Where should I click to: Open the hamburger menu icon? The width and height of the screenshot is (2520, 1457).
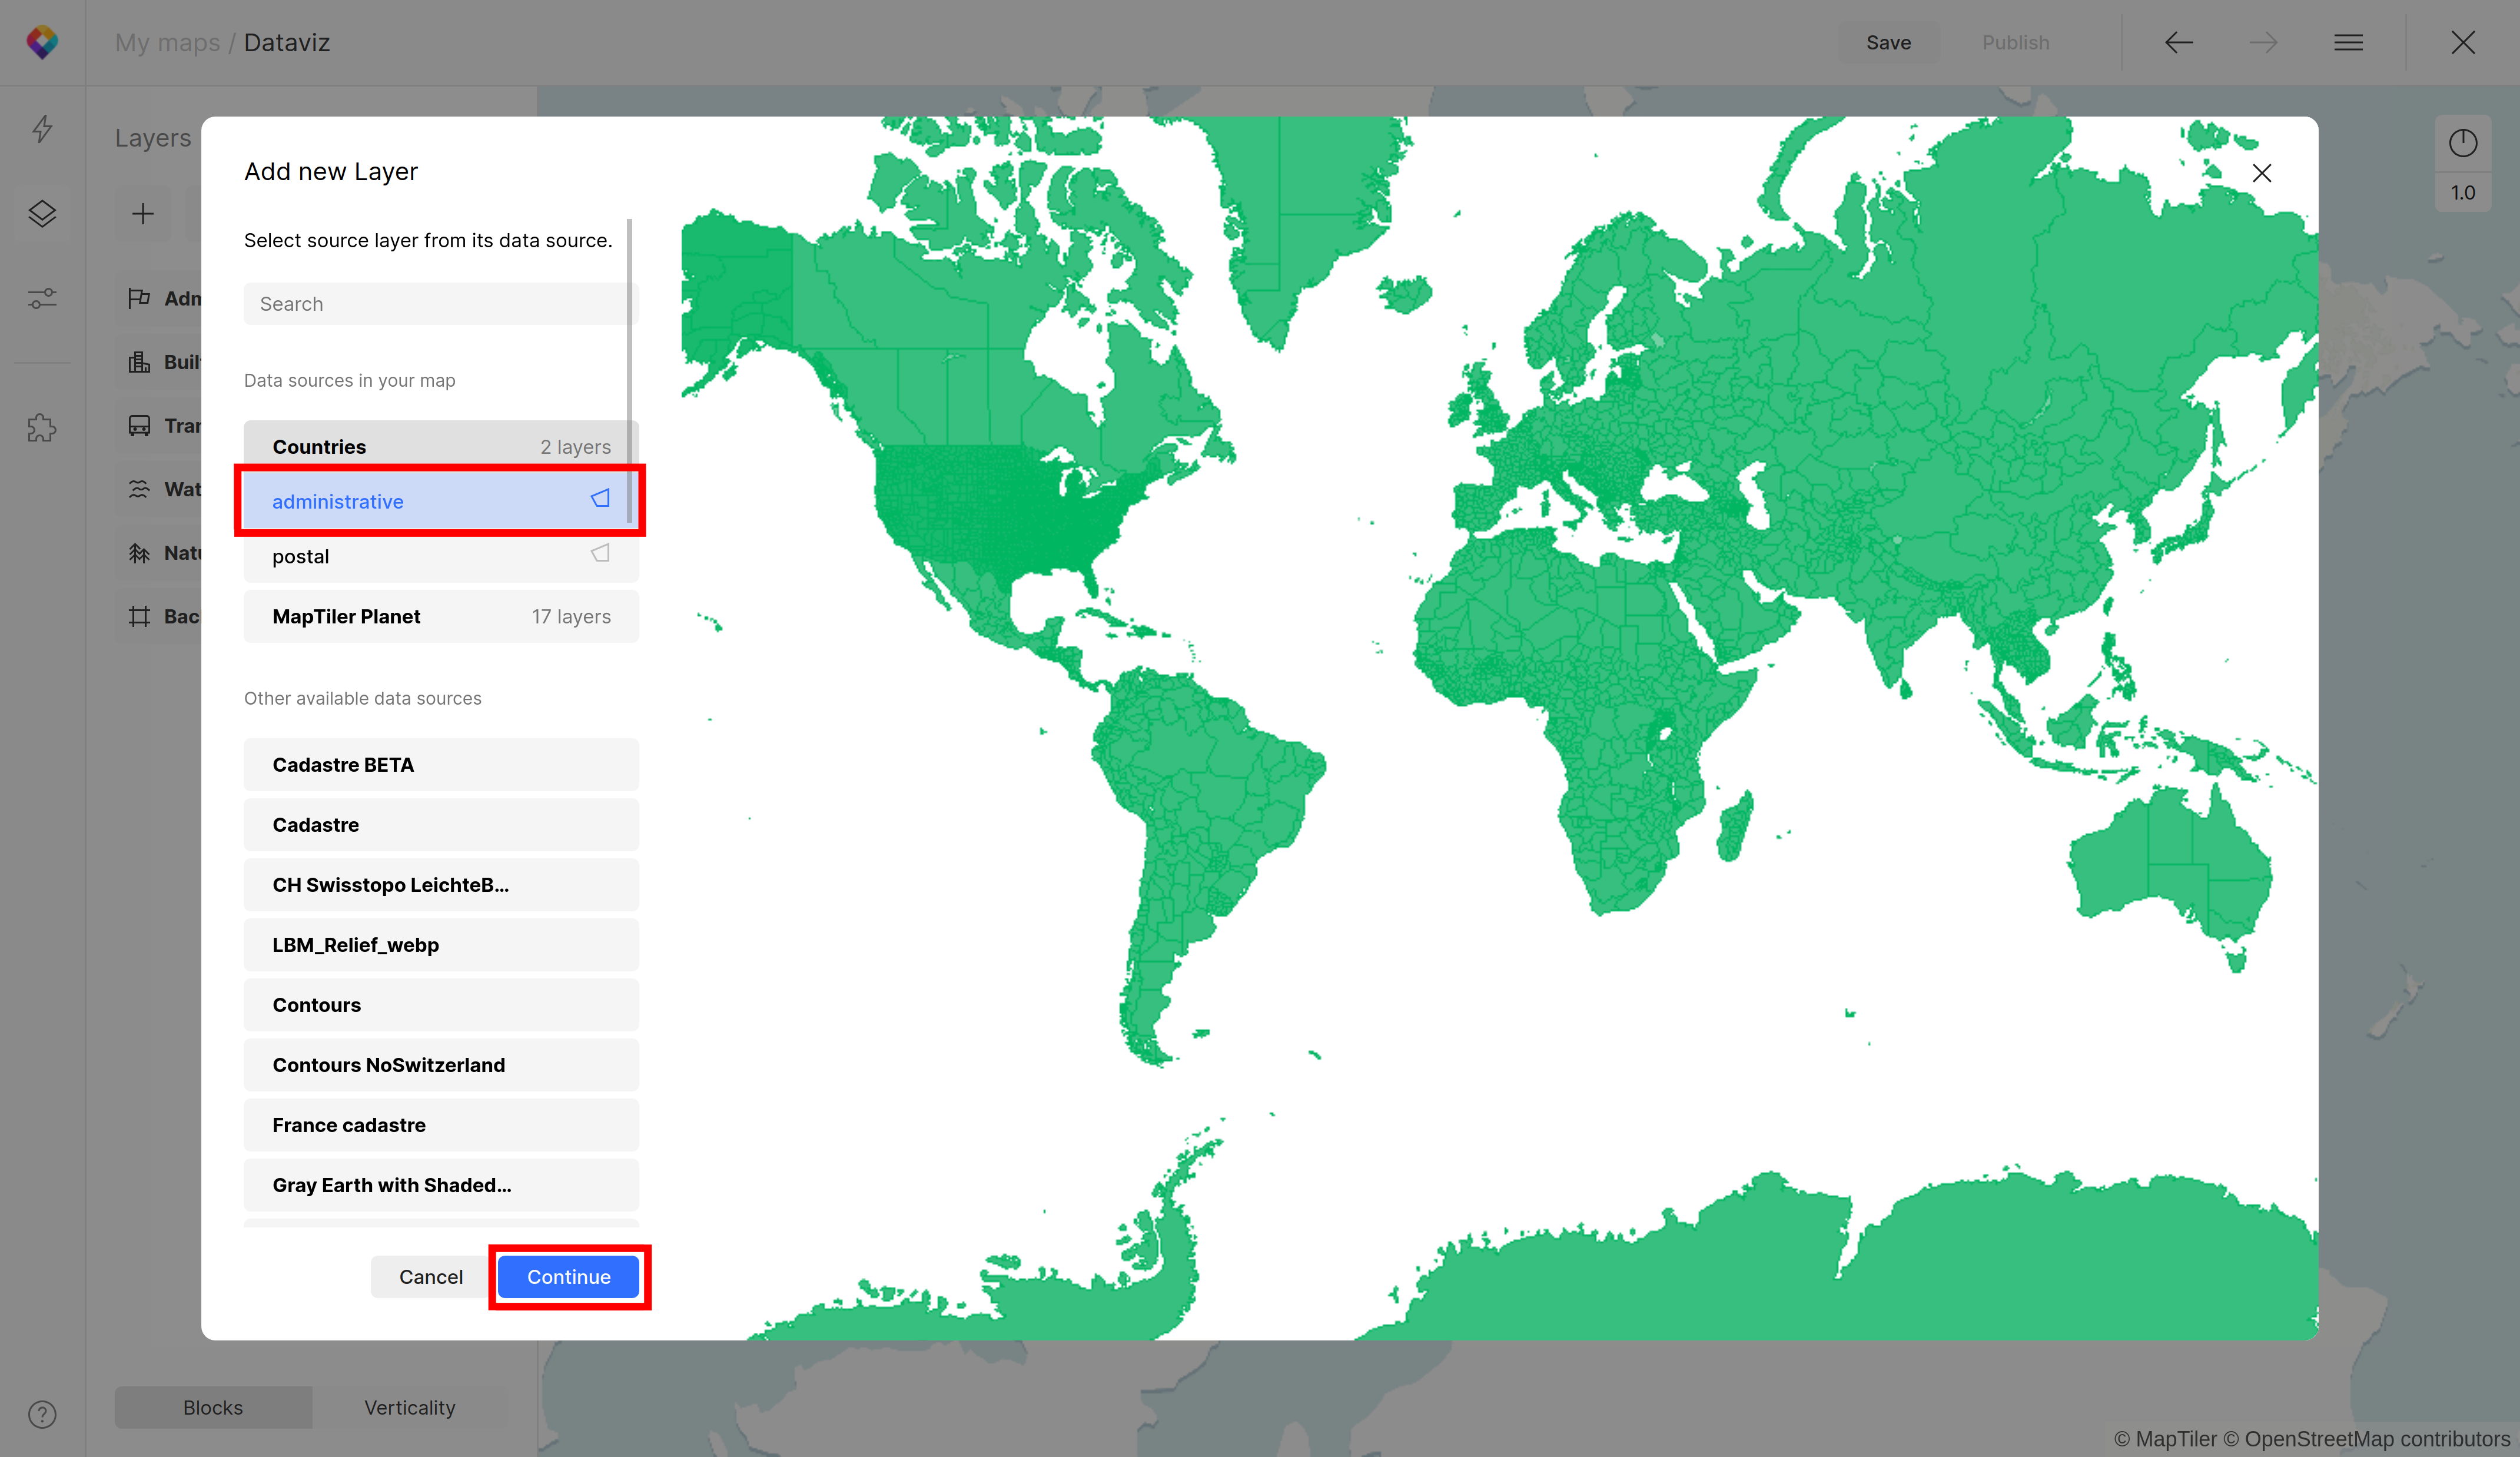(2348, 42)
